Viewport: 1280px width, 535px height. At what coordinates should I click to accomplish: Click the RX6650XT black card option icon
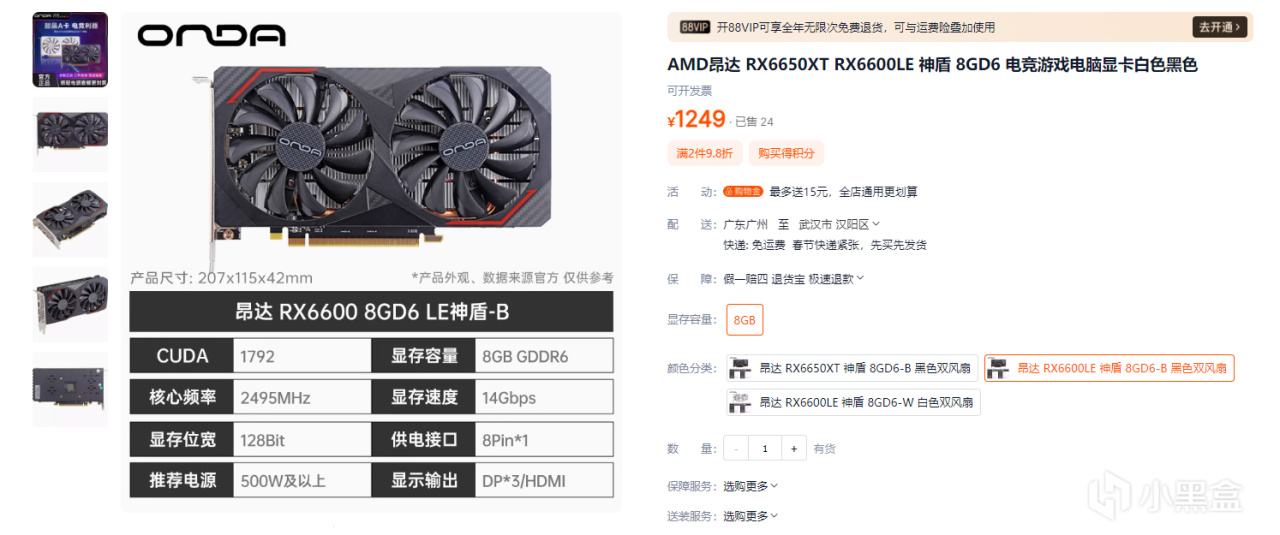741,368
